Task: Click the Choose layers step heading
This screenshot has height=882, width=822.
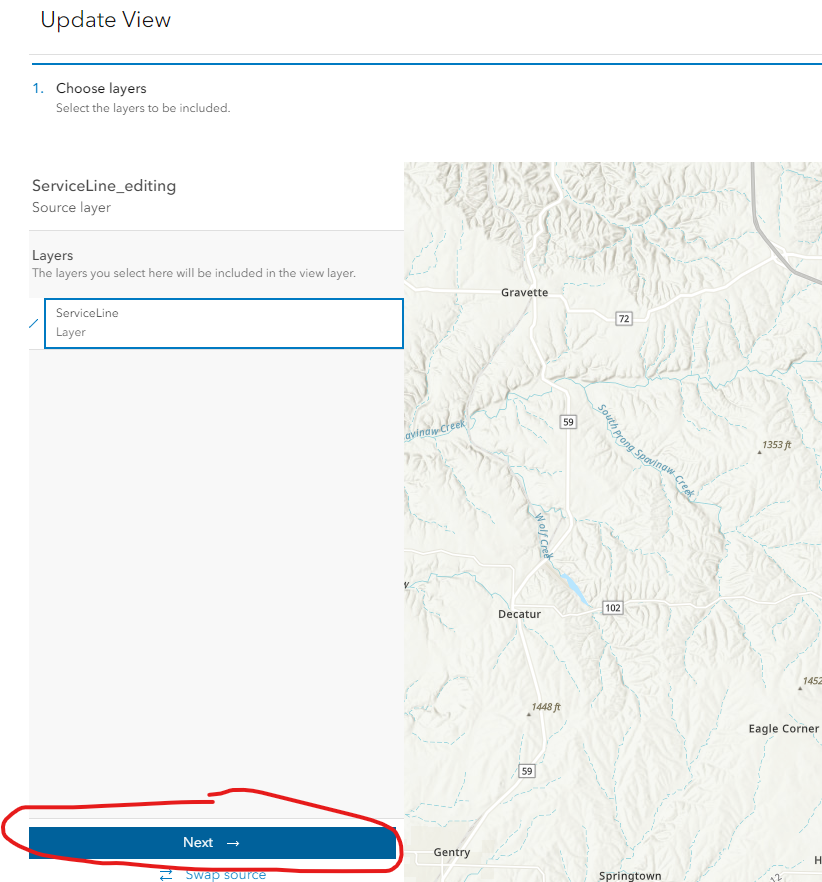Action: click(x=101, y=88)
